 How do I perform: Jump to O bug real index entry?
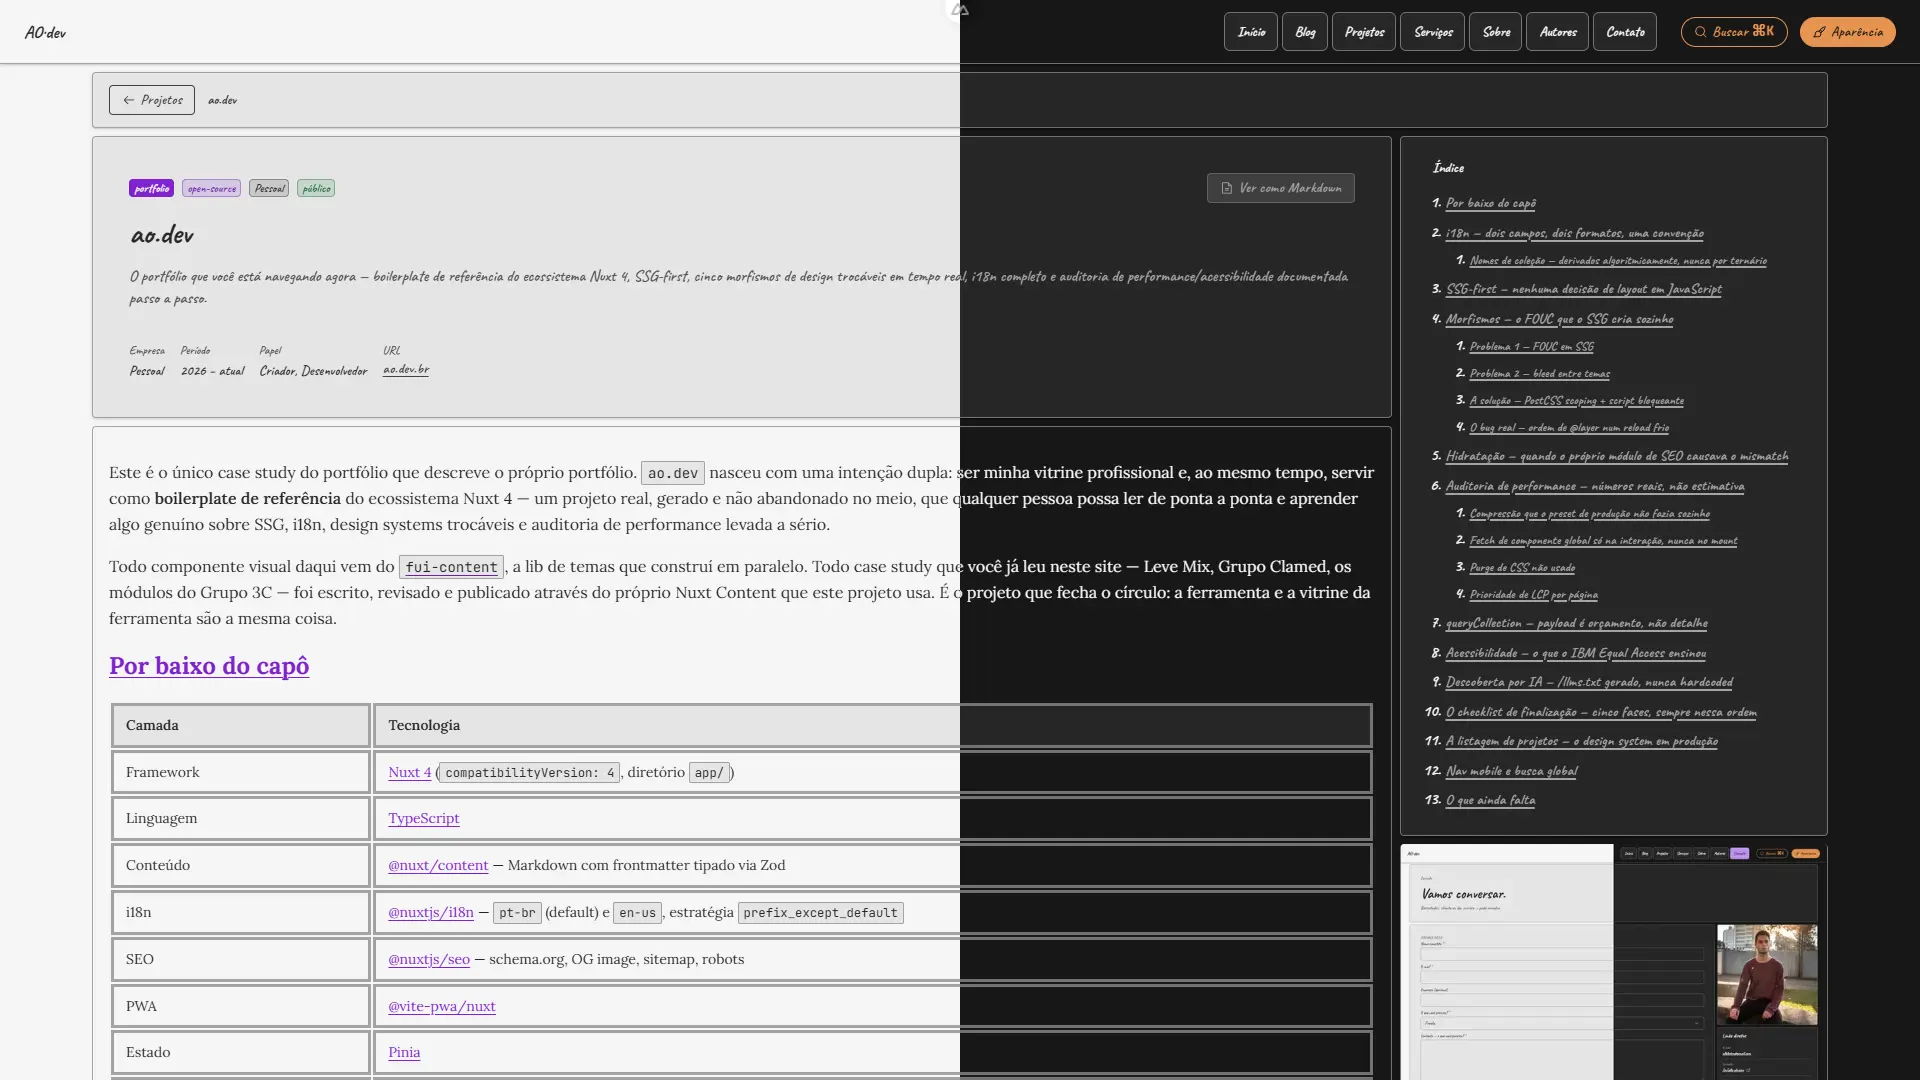[1569, 427]
